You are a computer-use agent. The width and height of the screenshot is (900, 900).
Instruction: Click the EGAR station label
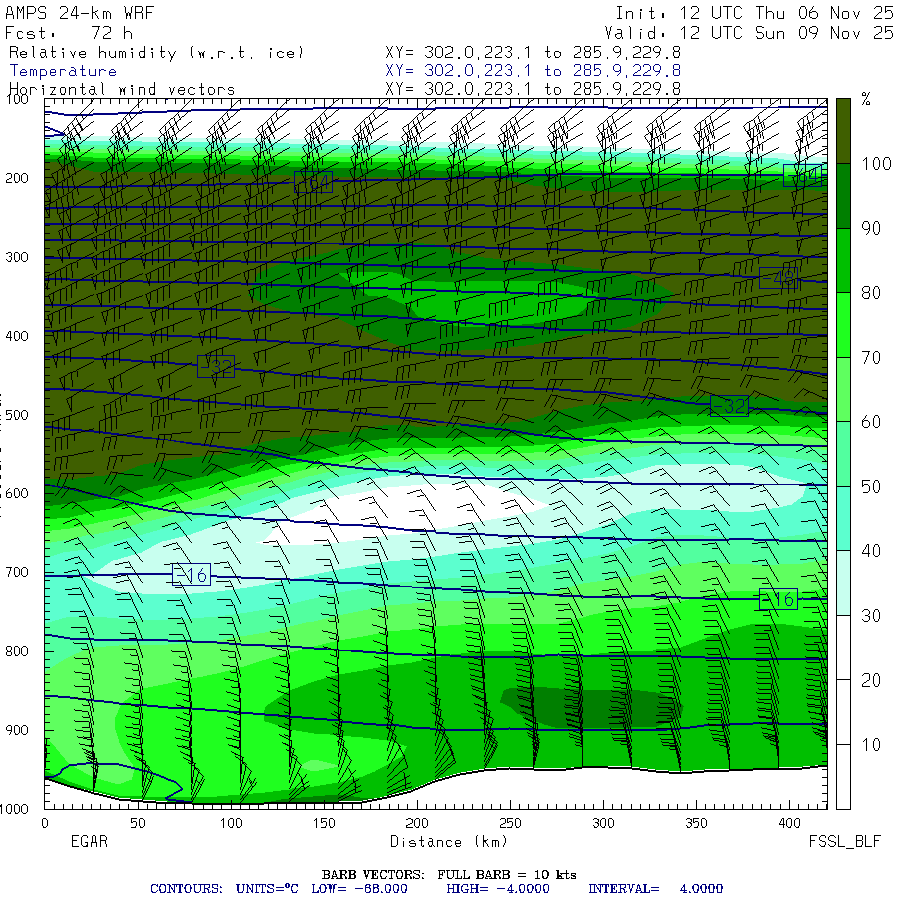point(89,841)
